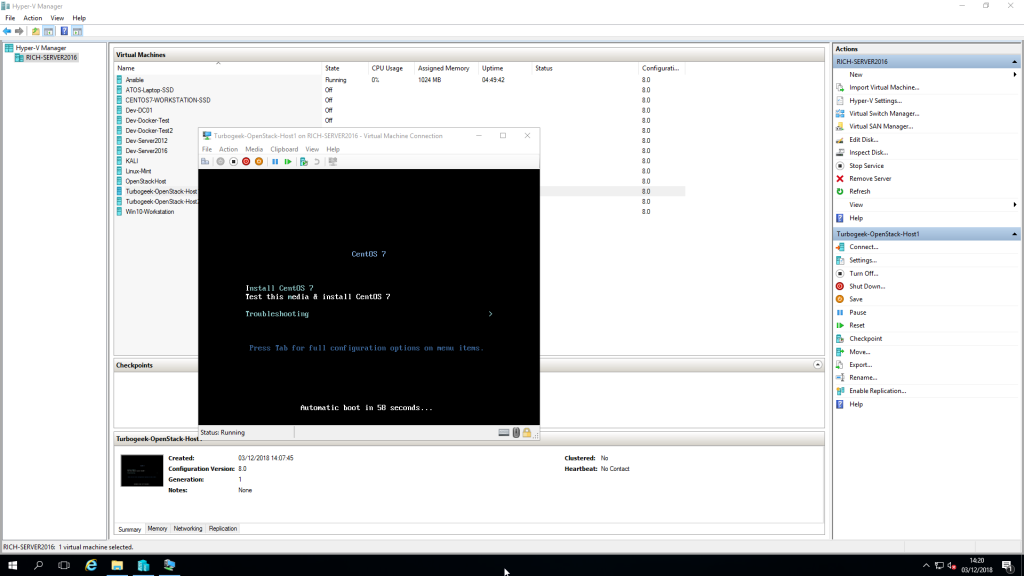Sort virtual machines by Name column
This screenshot has height=576, width=1024.
click(x=126, y=69)
